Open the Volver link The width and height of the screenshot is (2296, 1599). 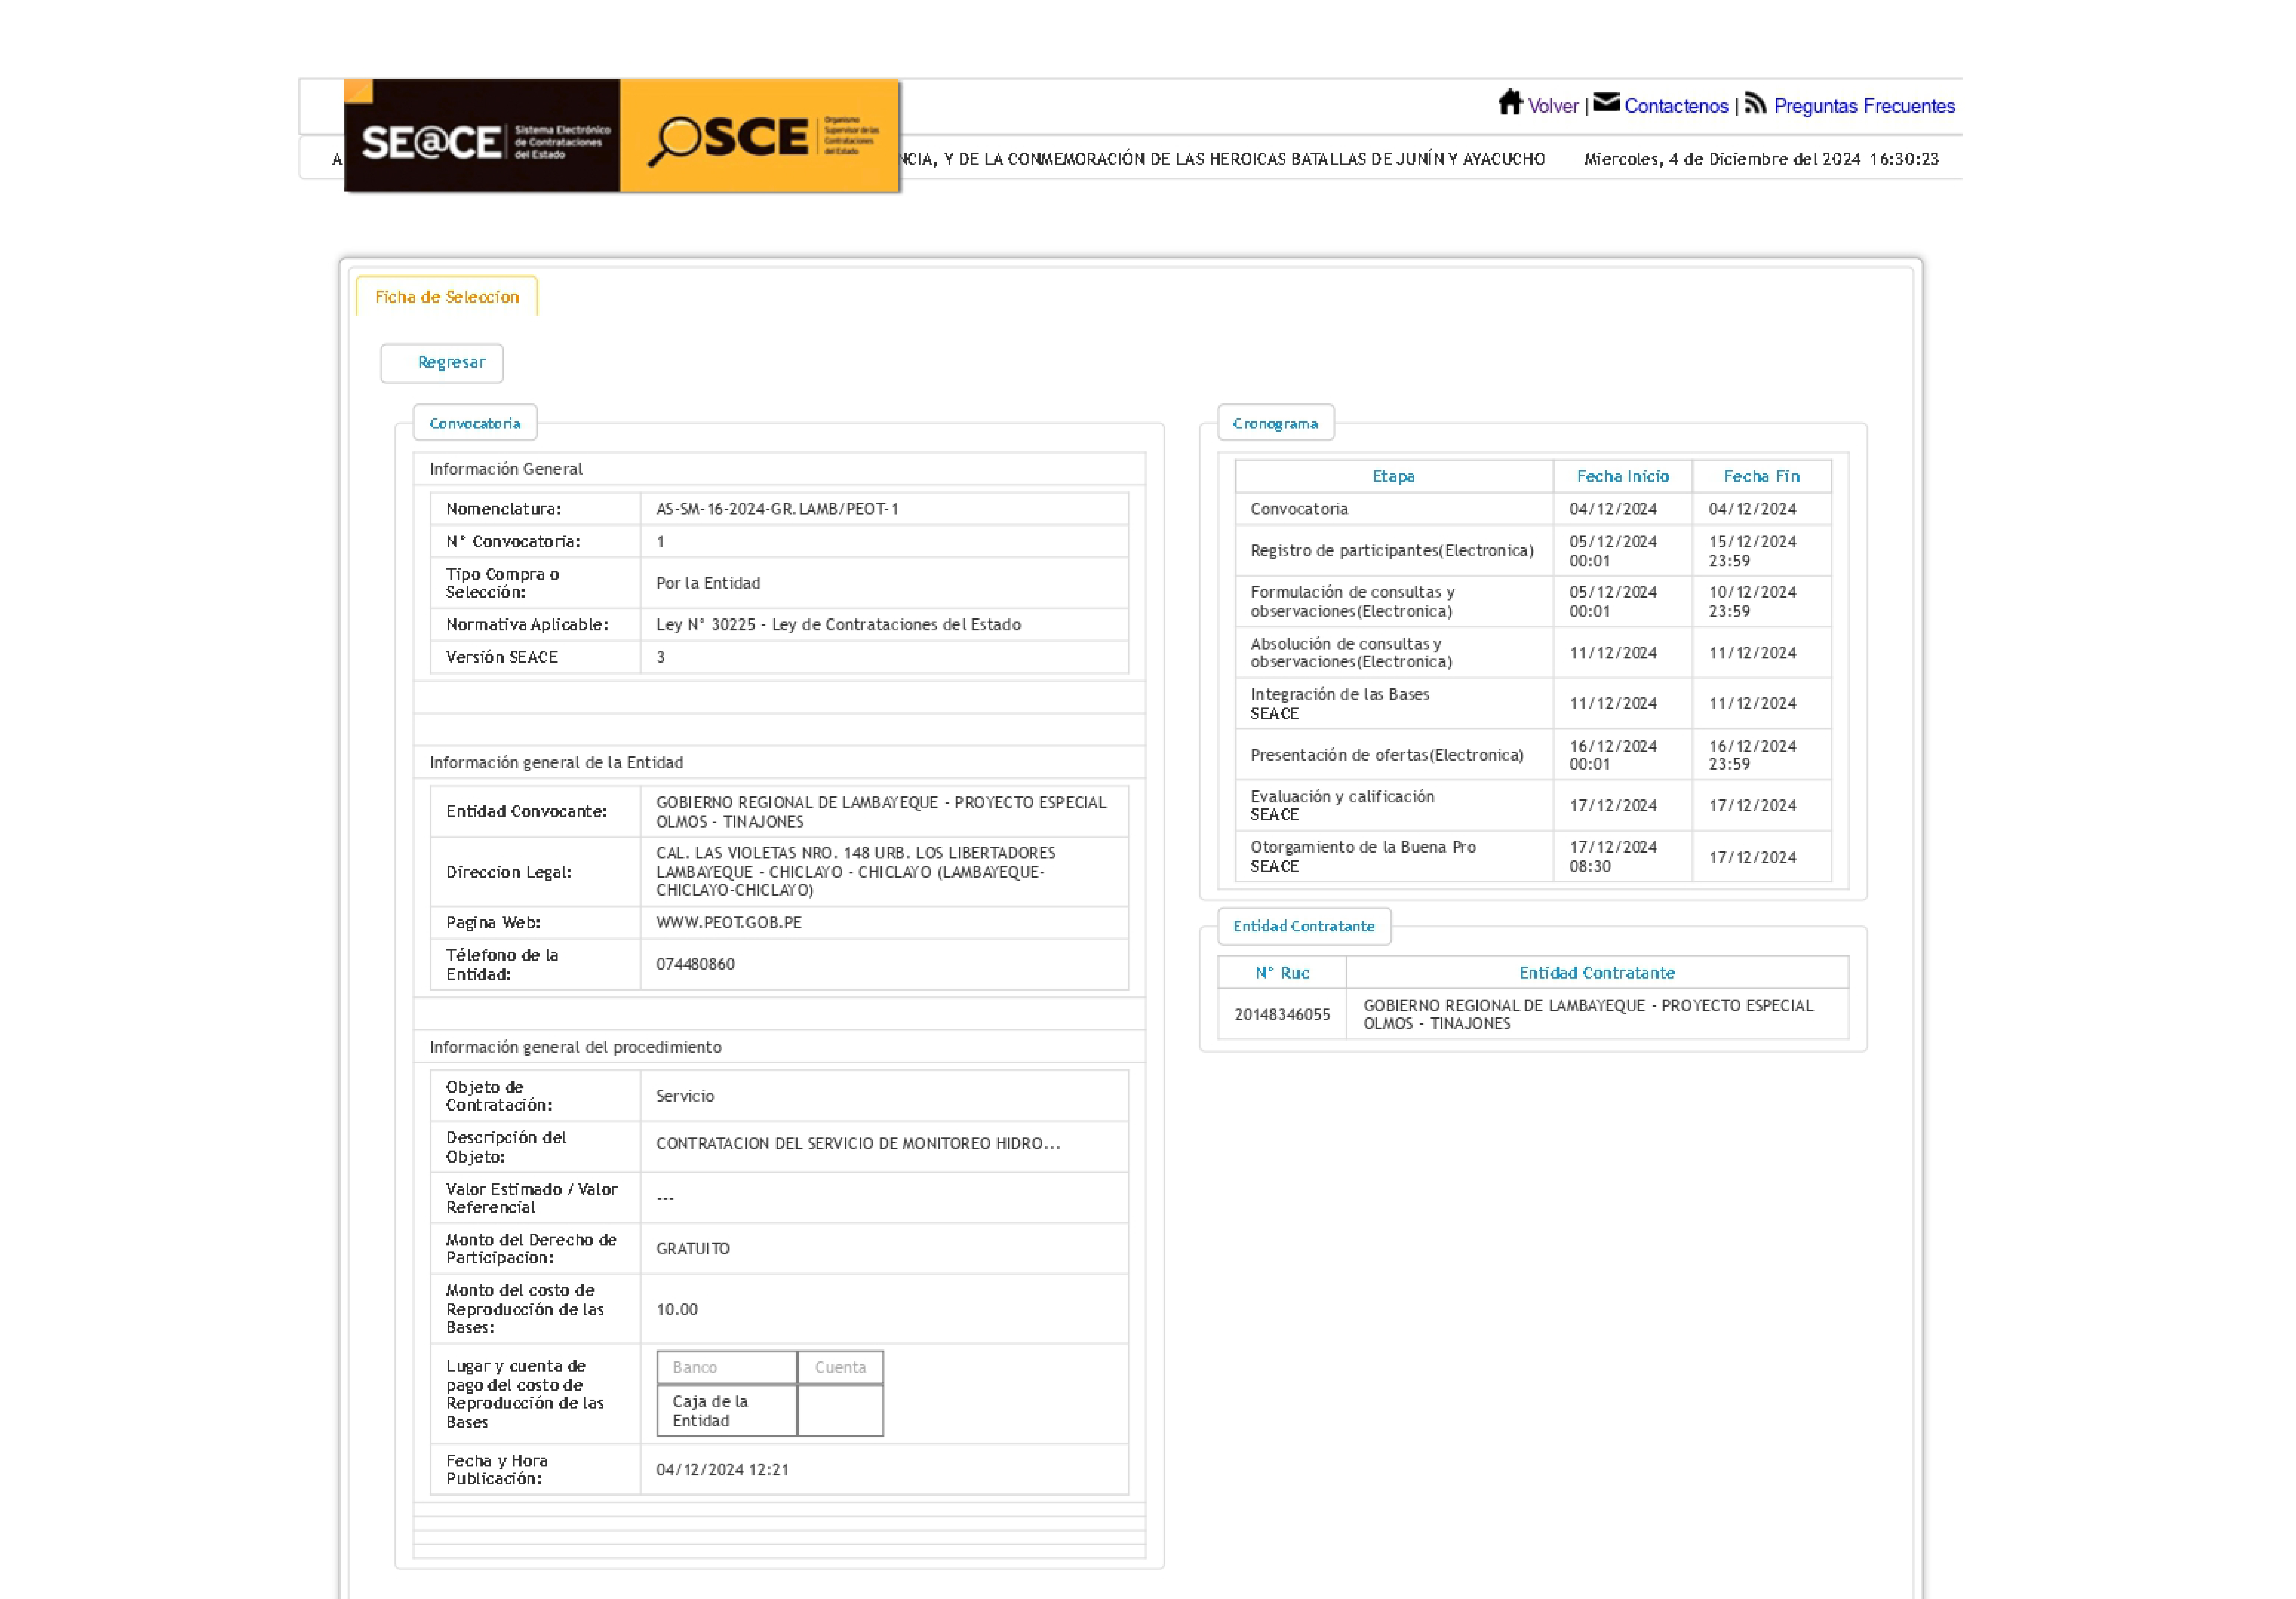[x=1553, y=106]
